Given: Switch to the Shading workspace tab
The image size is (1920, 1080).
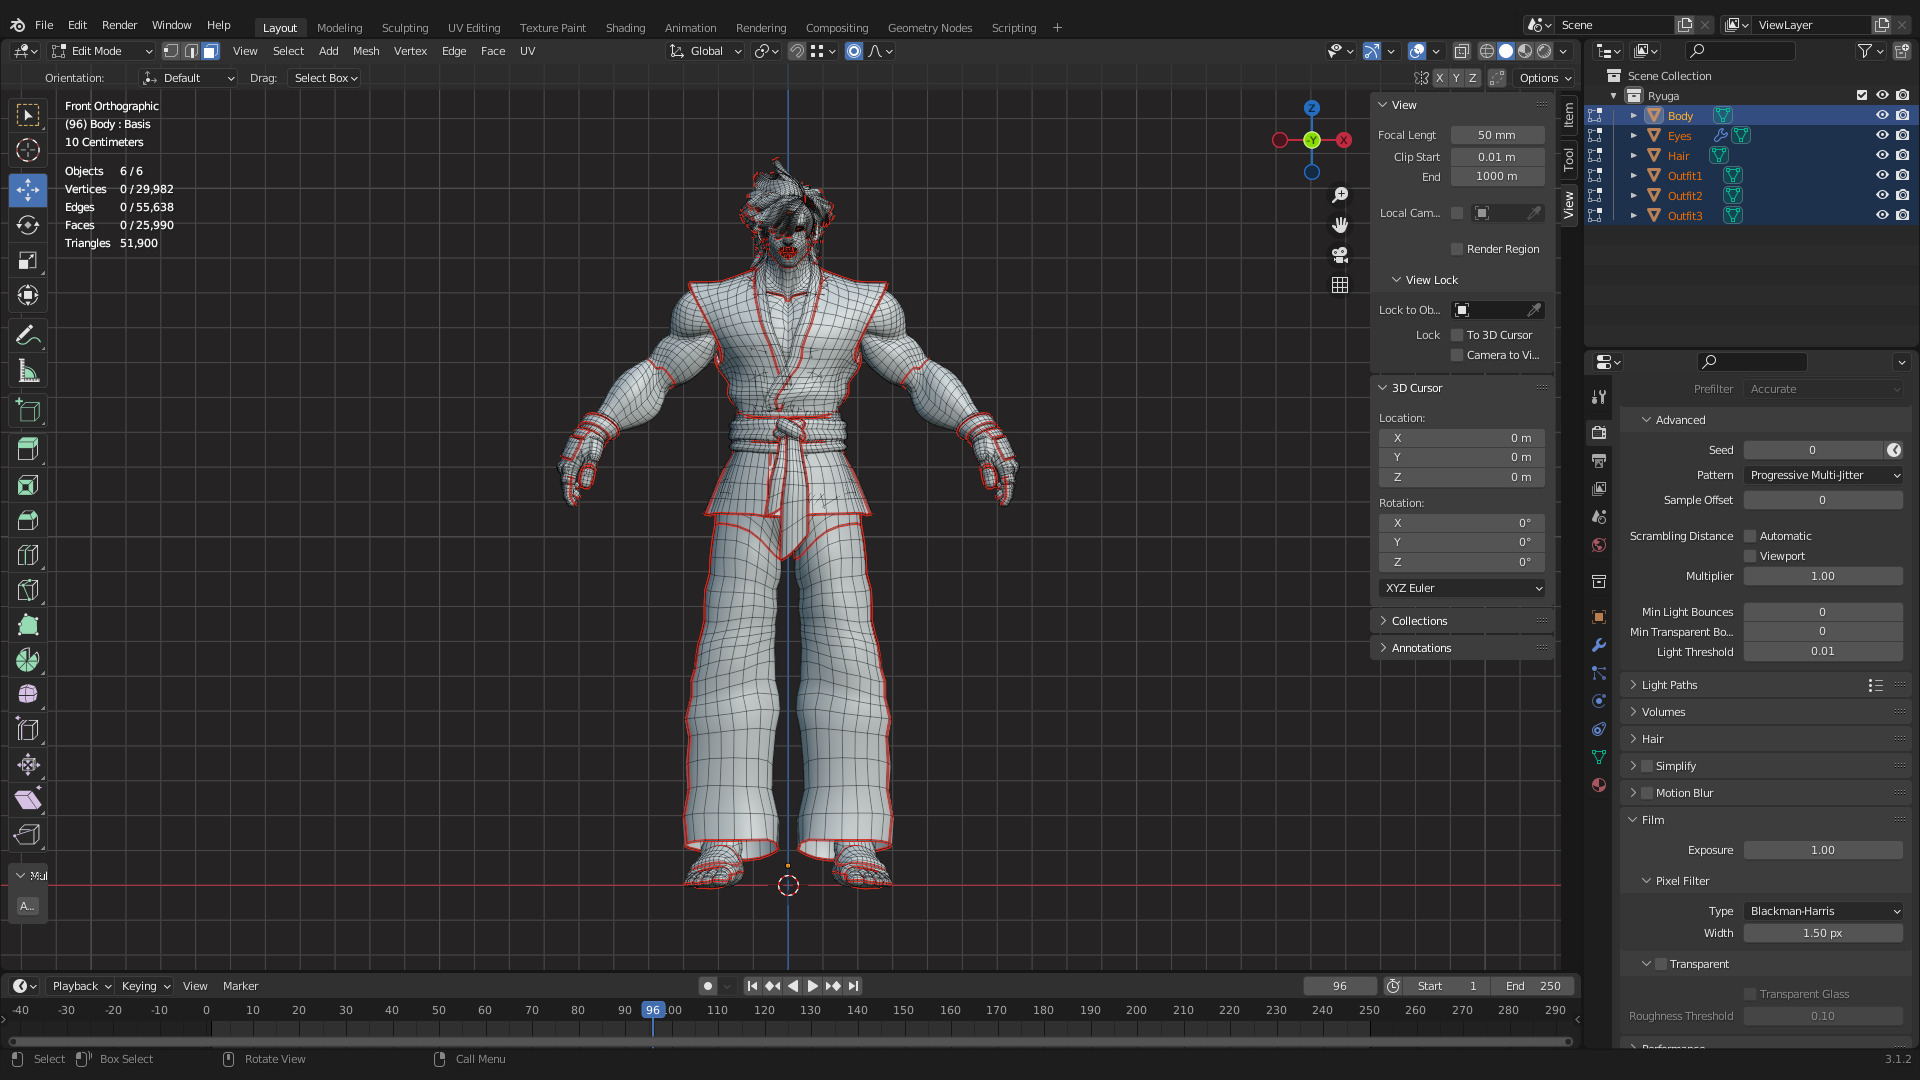Looking at the screenshot, I should point(625,28).
